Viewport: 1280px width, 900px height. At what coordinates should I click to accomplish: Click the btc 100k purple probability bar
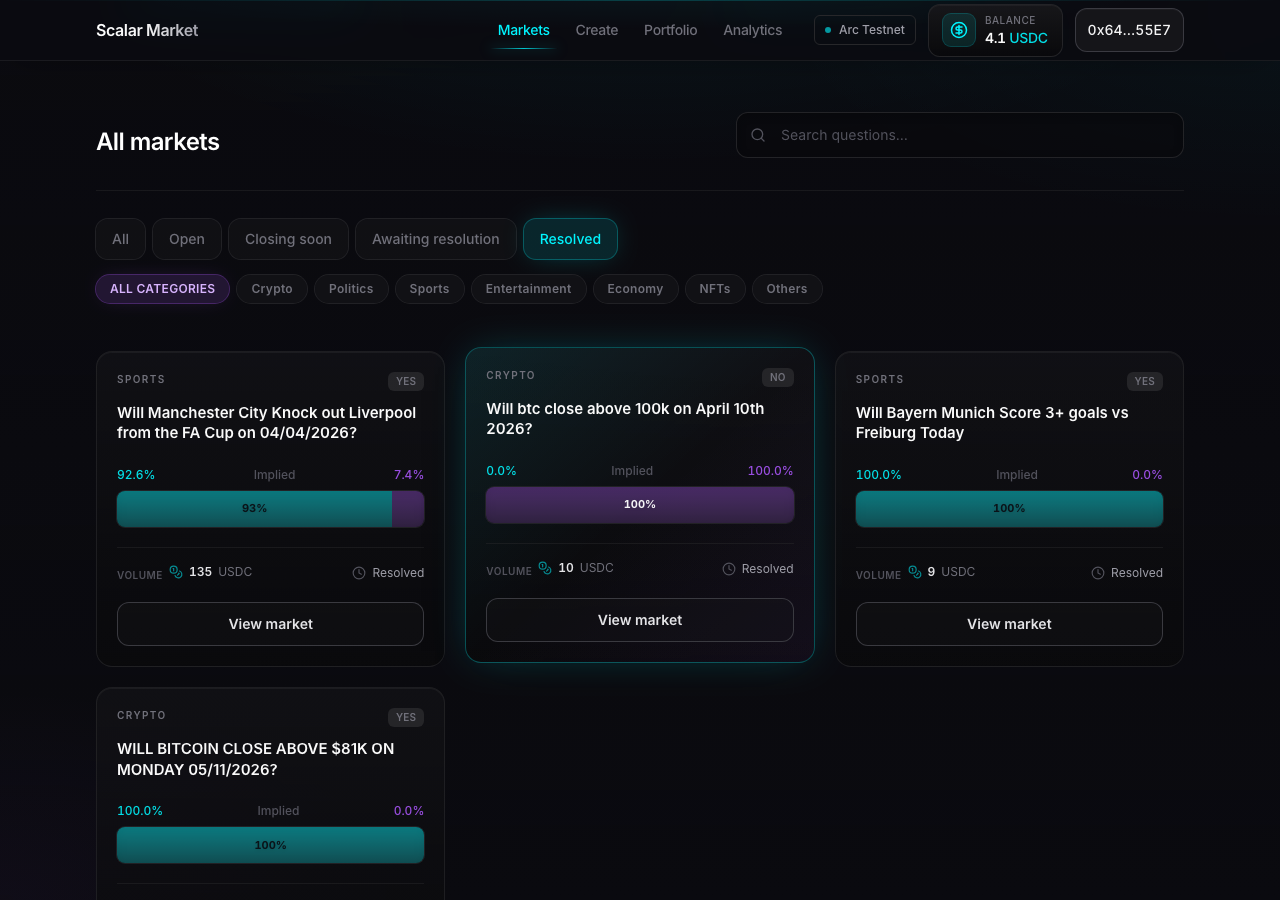(x=640, y=505)
